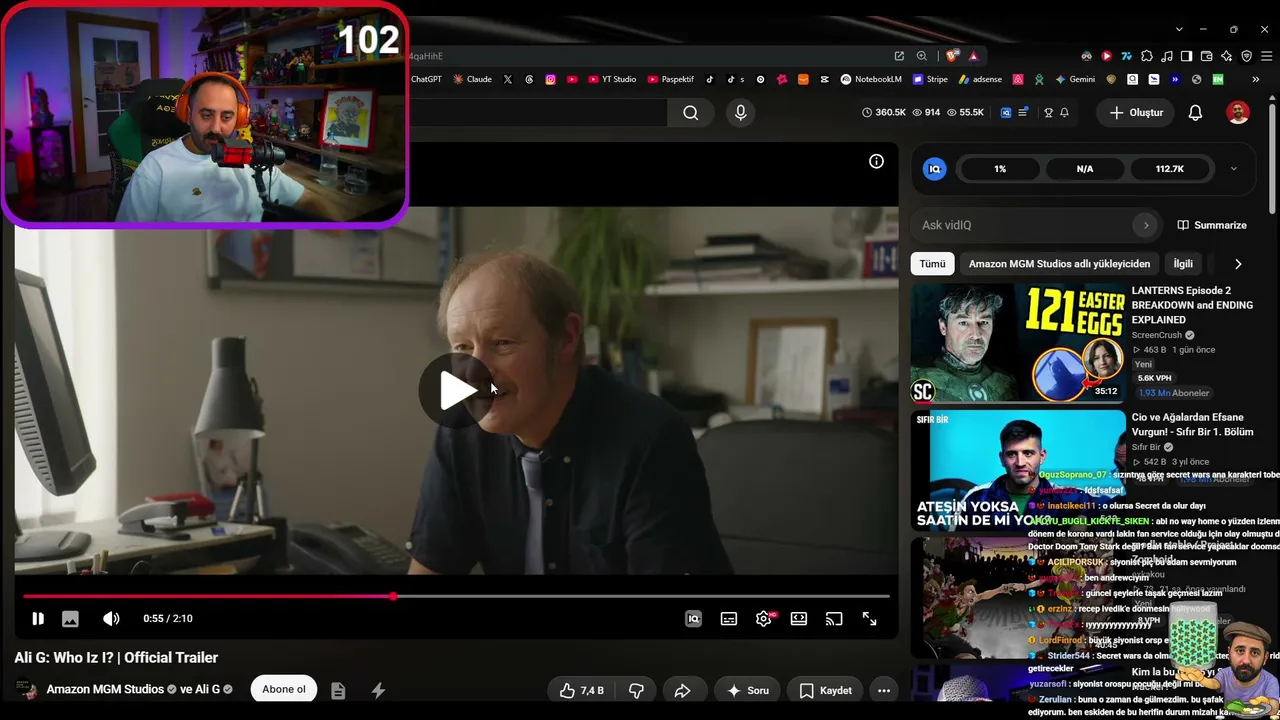Image resolution: width=1280 pixels, height=720 pixels.
Task: Click the 55.5K views stat in header
Action: (965, 113)
